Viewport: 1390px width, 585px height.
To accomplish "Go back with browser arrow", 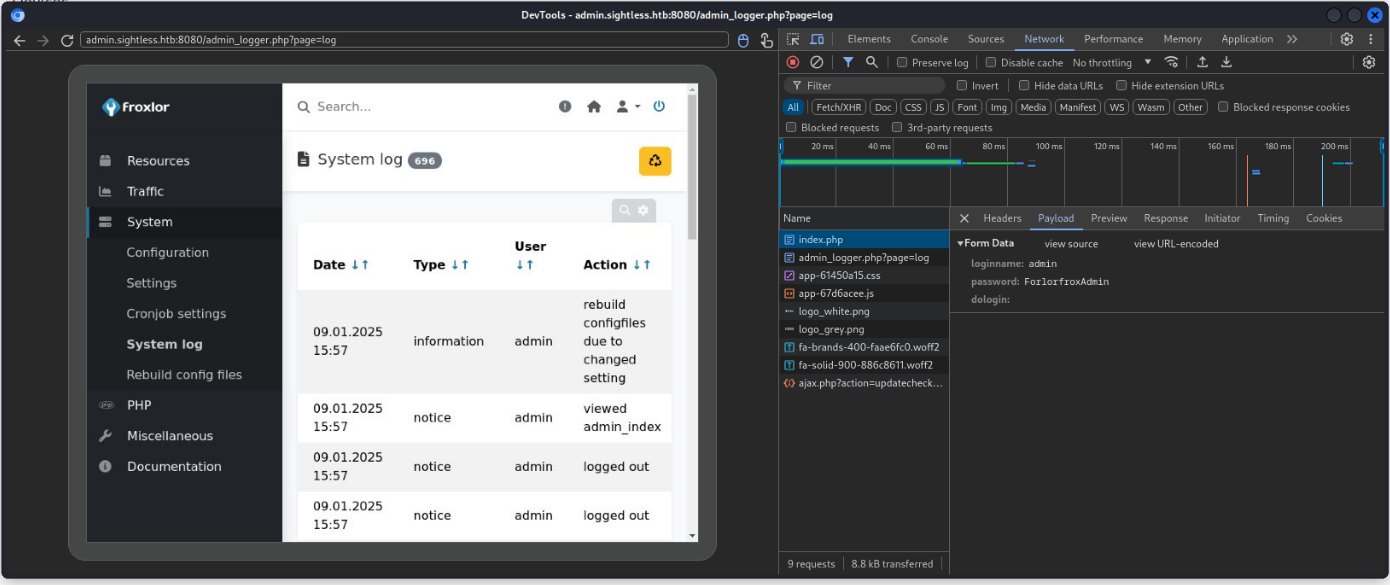I will coord(19,40).
